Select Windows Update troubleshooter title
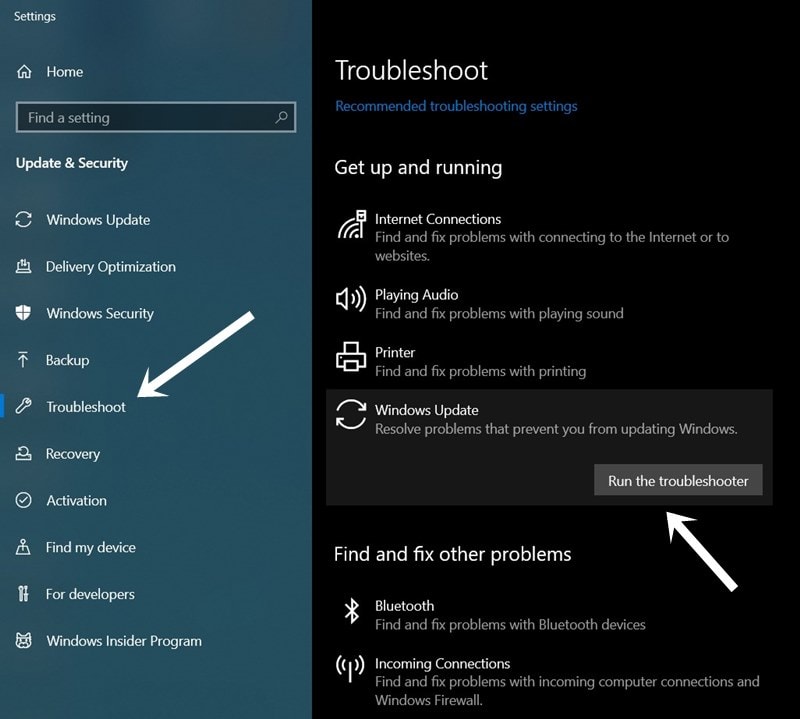This screenshot has width=800, height=719. 427,410
